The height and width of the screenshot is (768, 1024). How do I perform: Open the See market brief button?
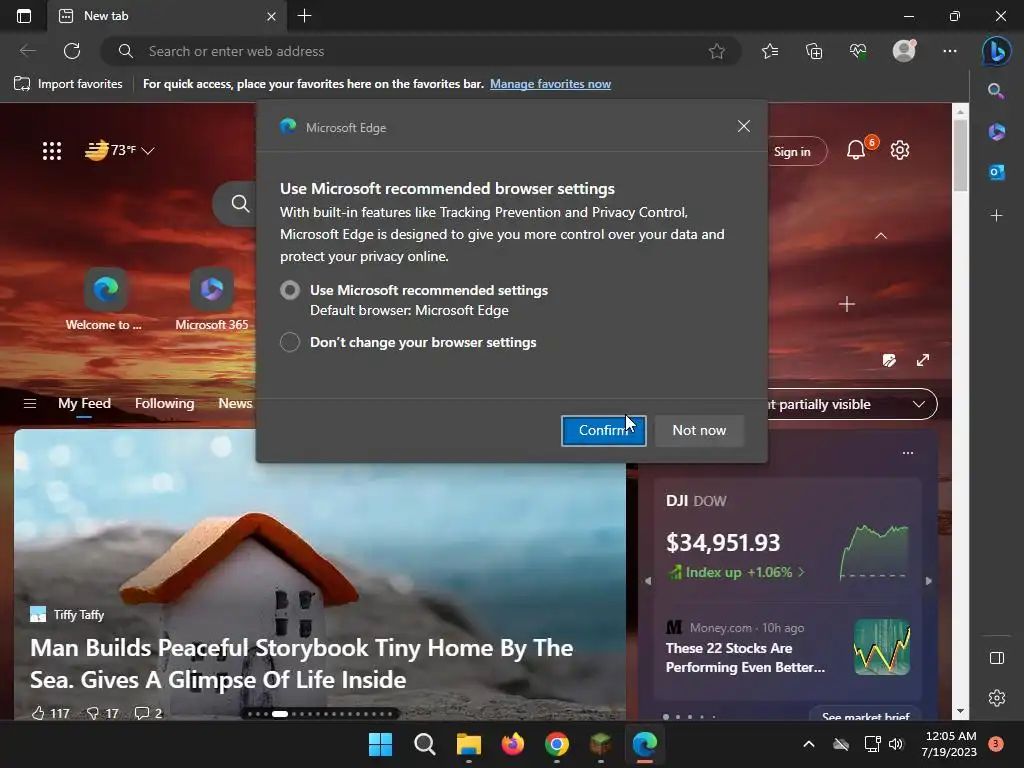865,716
